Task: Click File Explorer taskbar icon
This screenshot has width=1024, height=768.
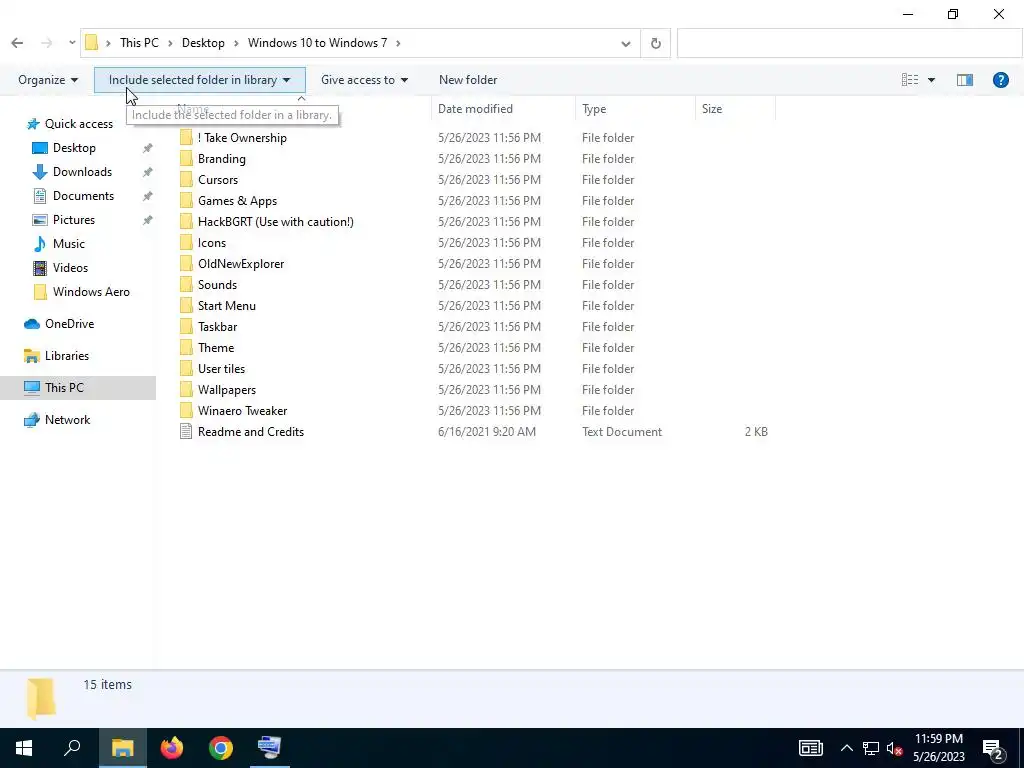Action: click(x=122, y=748)
